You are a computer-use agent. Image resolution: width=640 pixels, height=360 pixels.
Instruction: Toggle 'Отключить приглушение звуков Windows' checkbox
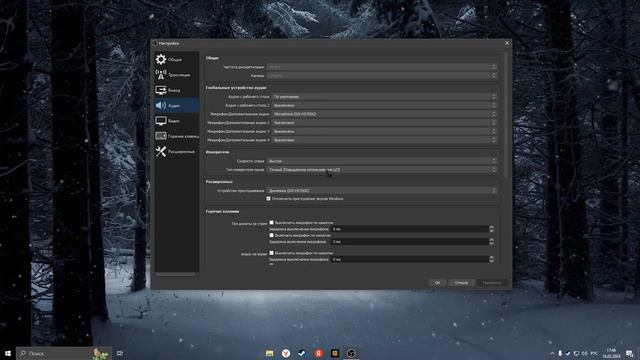point(268,199)
